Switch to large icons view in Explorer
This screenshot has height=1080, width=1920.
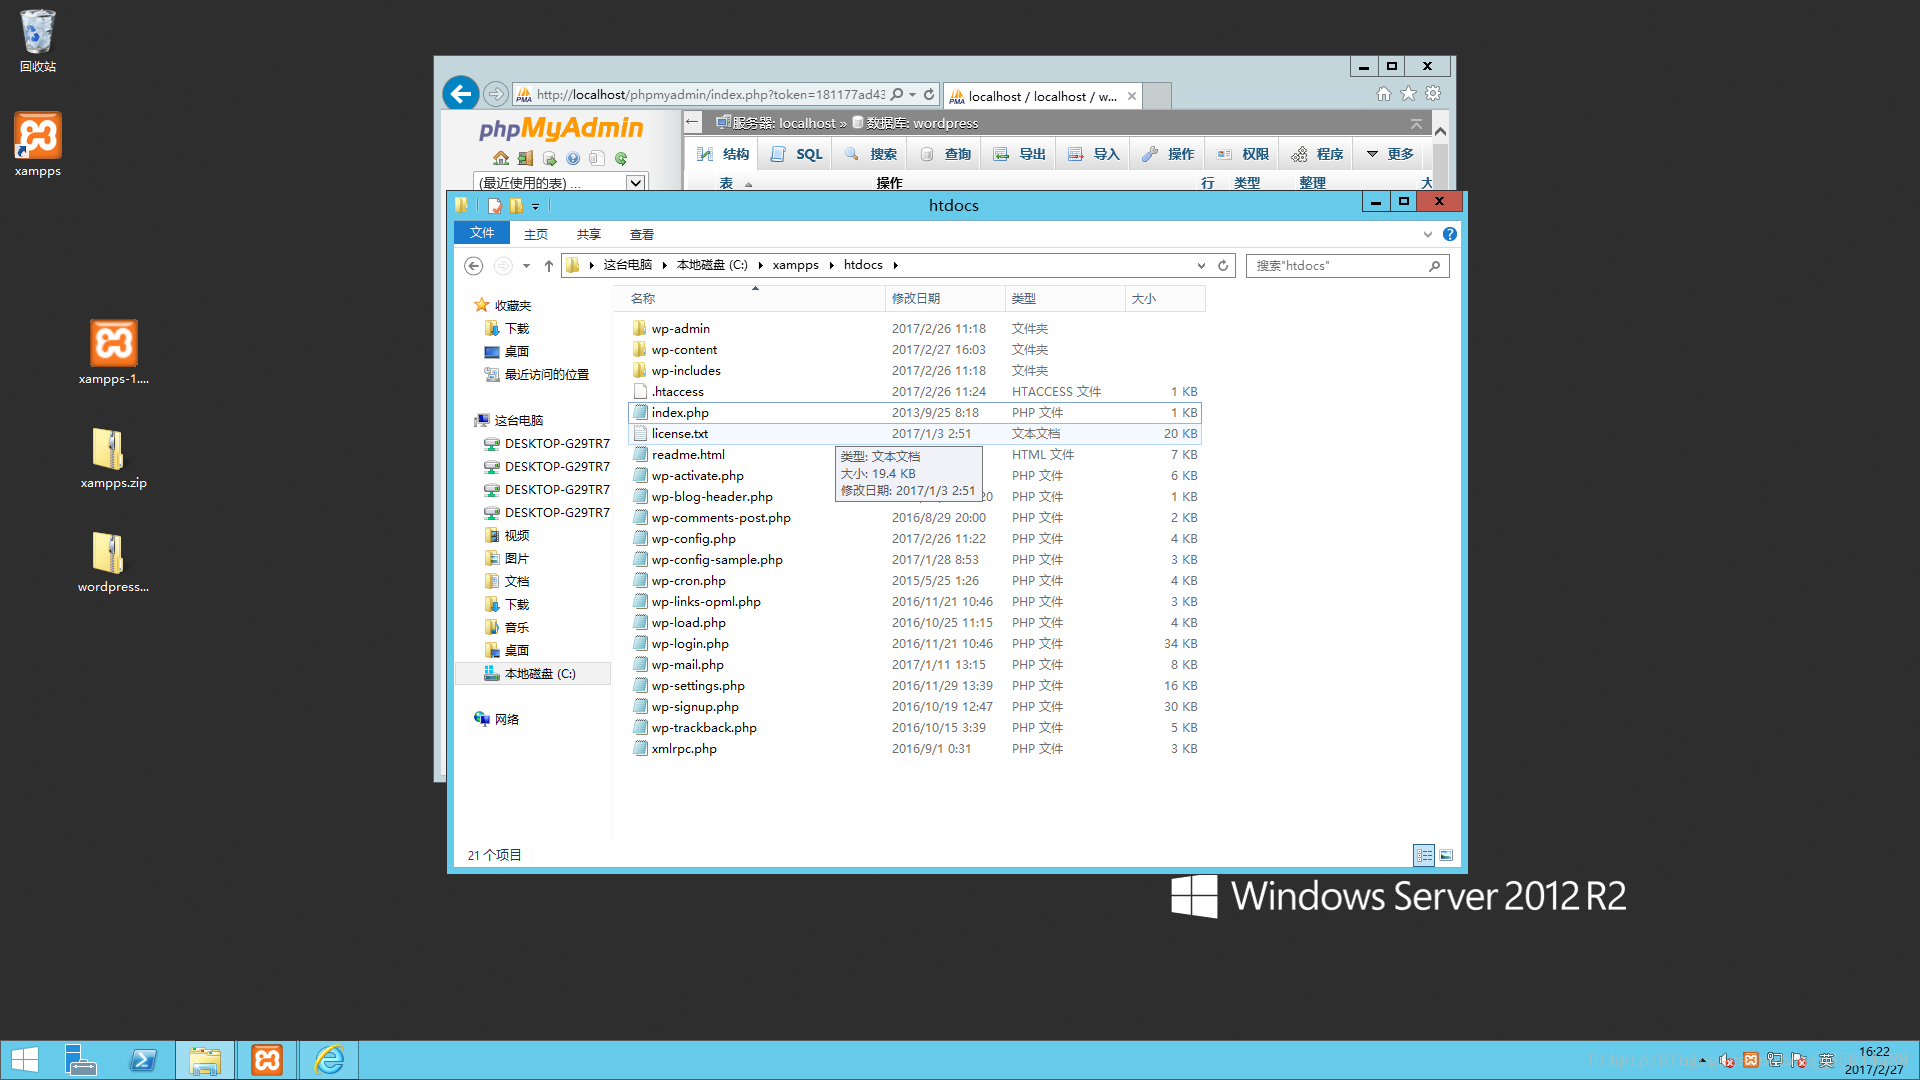pos(1446,855)
